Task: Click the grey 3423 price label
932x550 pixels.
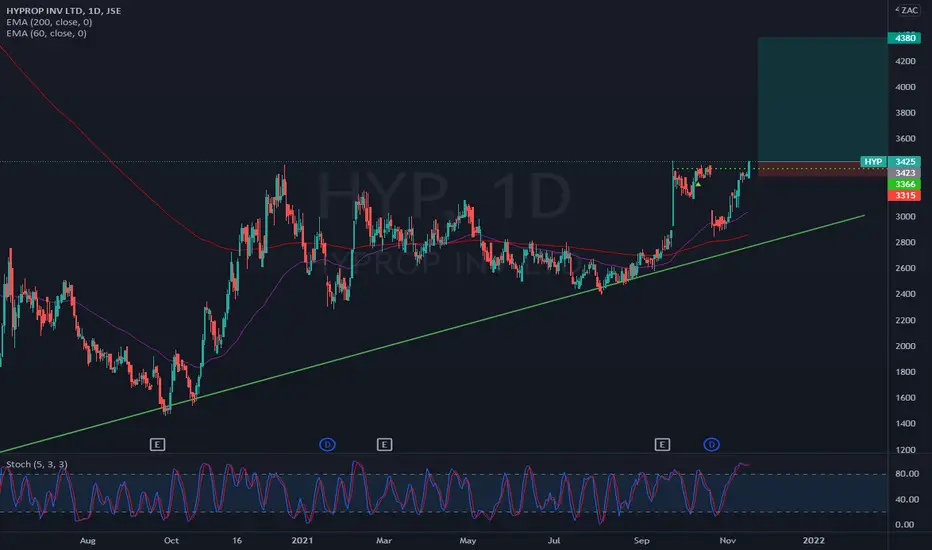Action: (x=905, y=173)
